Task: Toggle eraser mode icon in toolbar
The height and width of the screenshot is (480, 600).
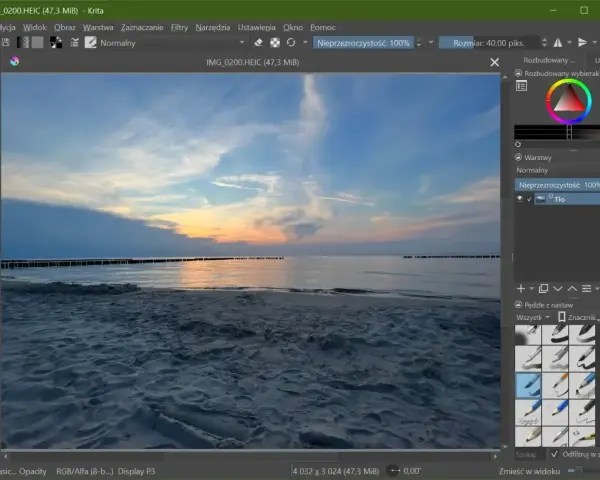Action: click(x=258, y=42)
